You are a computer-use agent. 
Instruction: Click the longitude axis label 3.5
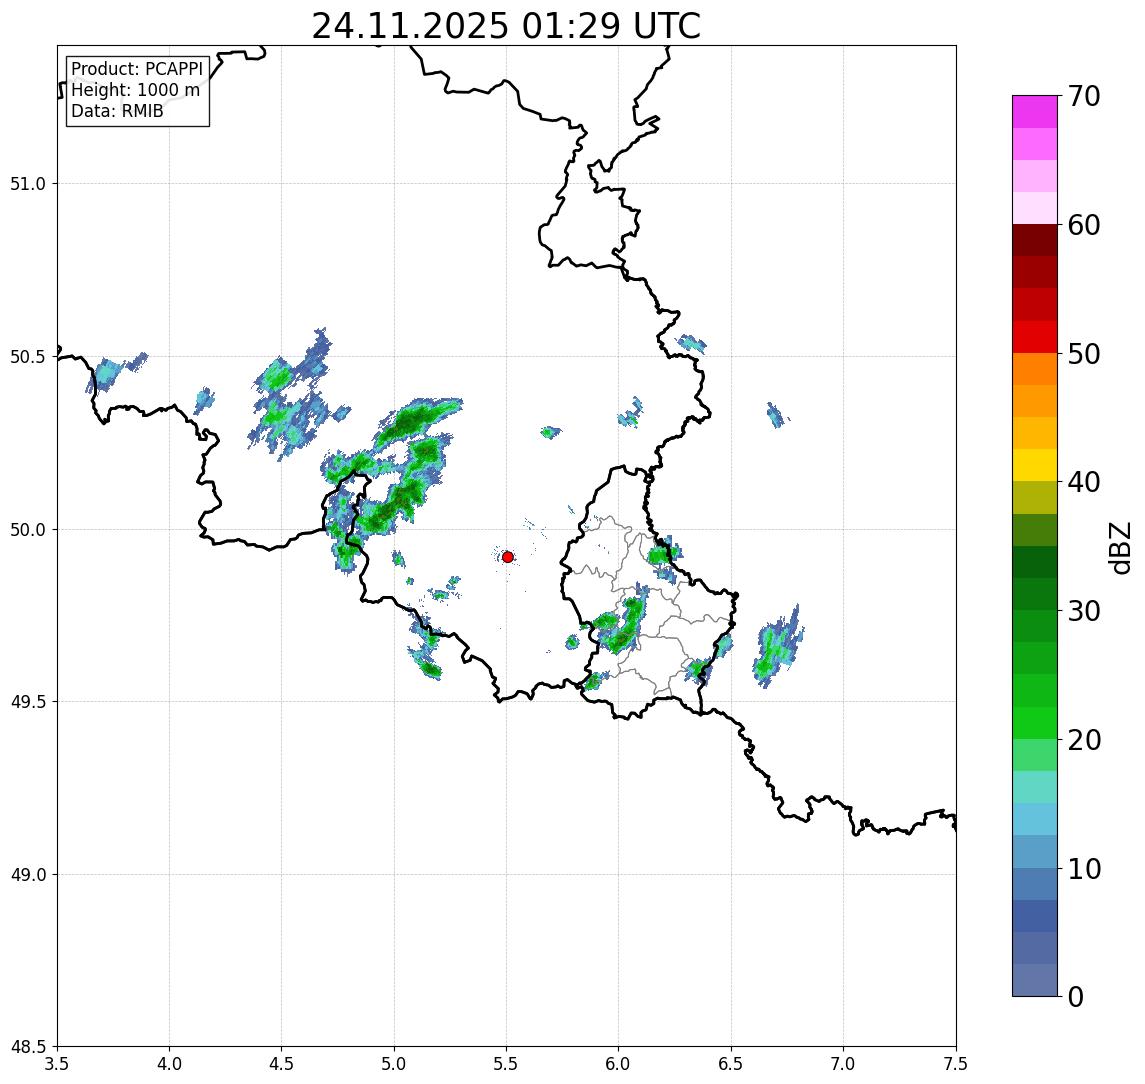pos(57,1064)
